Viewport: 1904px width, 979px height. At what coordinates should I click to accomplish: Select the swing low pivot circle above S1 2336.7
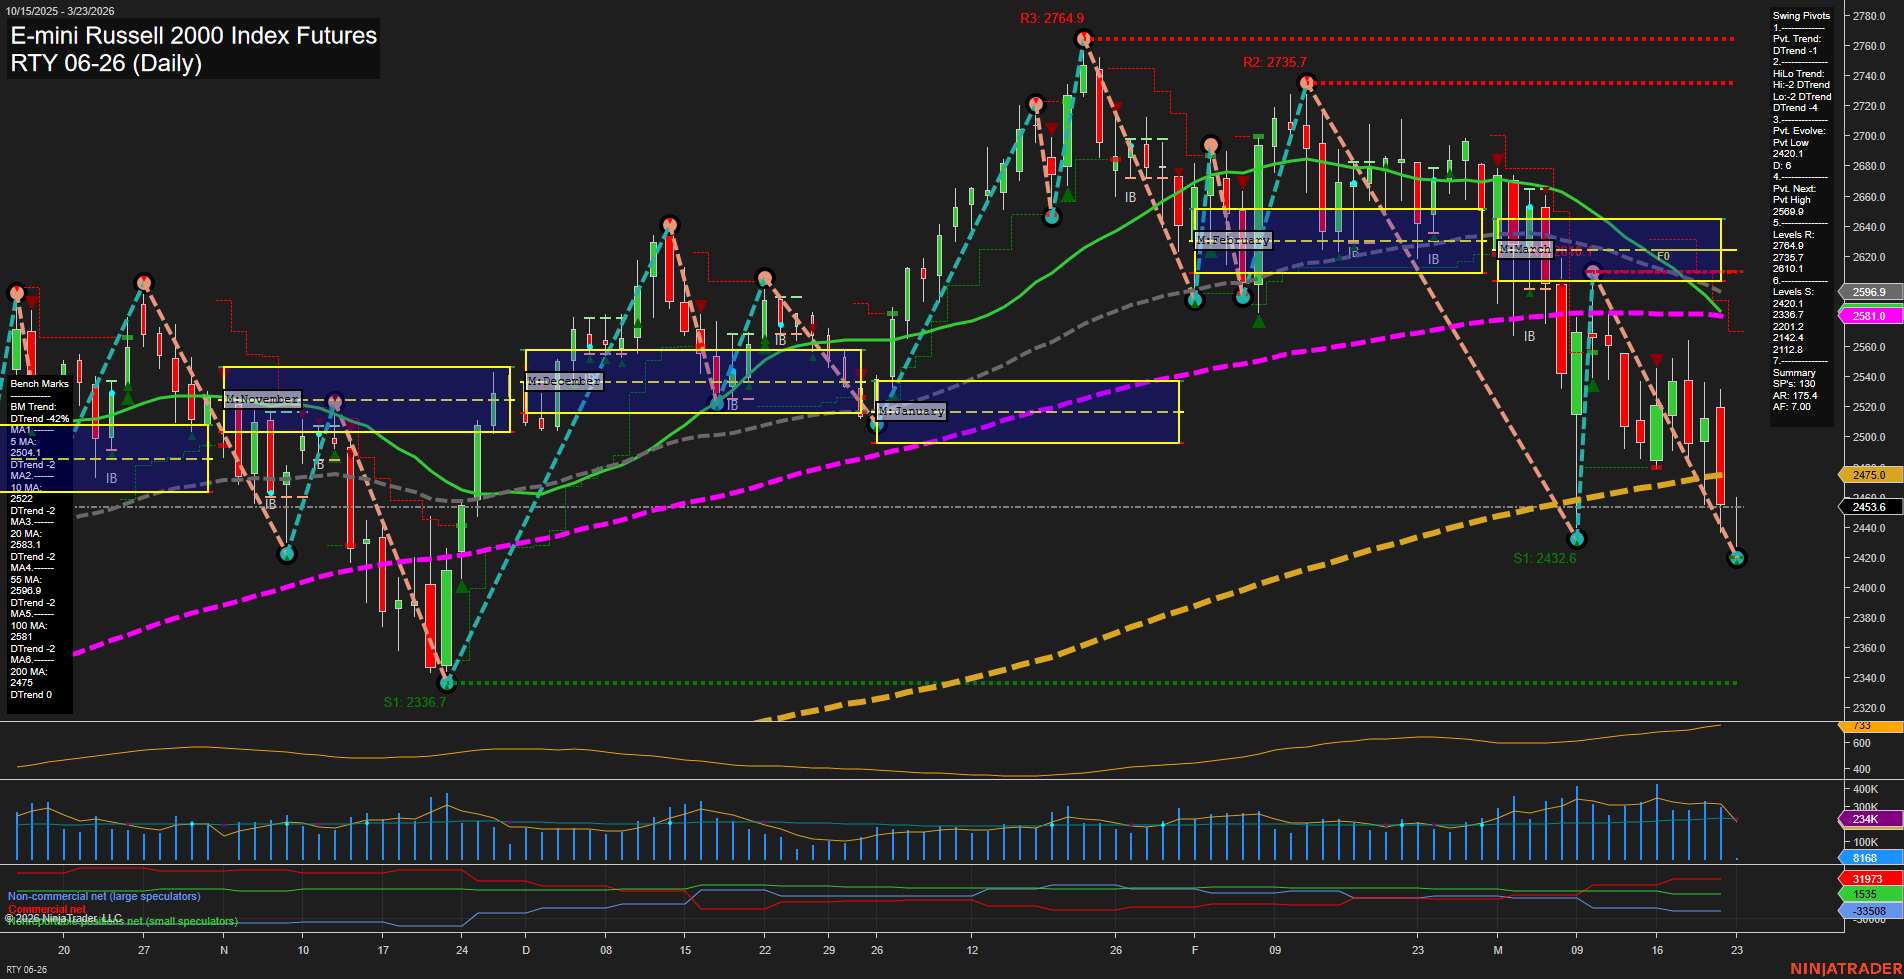[x=447, y=683]
